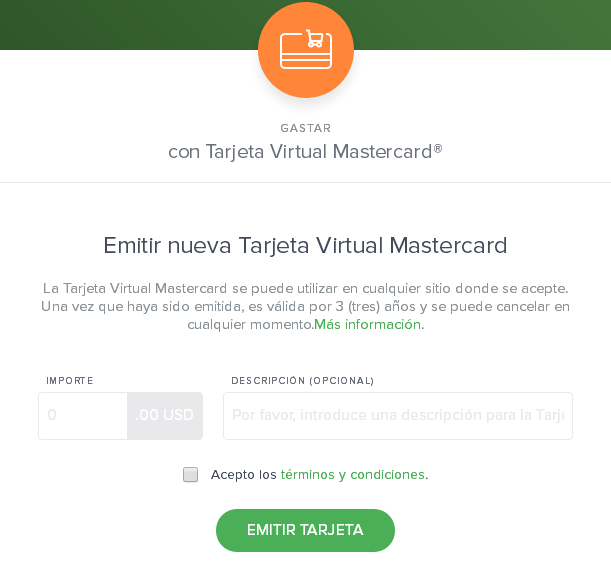The height and width of the screenshot is (561, 611).
Task: Click the orange virtual card icon
Action: [x=306, y=50]
